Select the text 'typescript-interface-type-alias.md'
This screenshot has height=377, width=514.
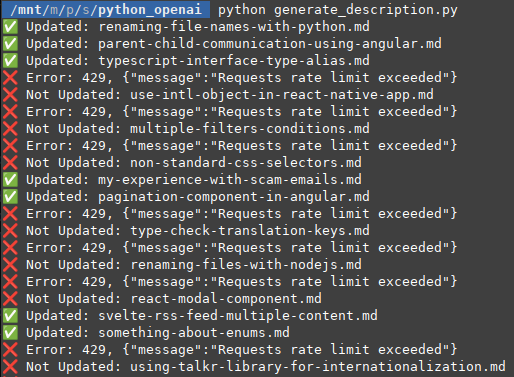click(234, 61)
